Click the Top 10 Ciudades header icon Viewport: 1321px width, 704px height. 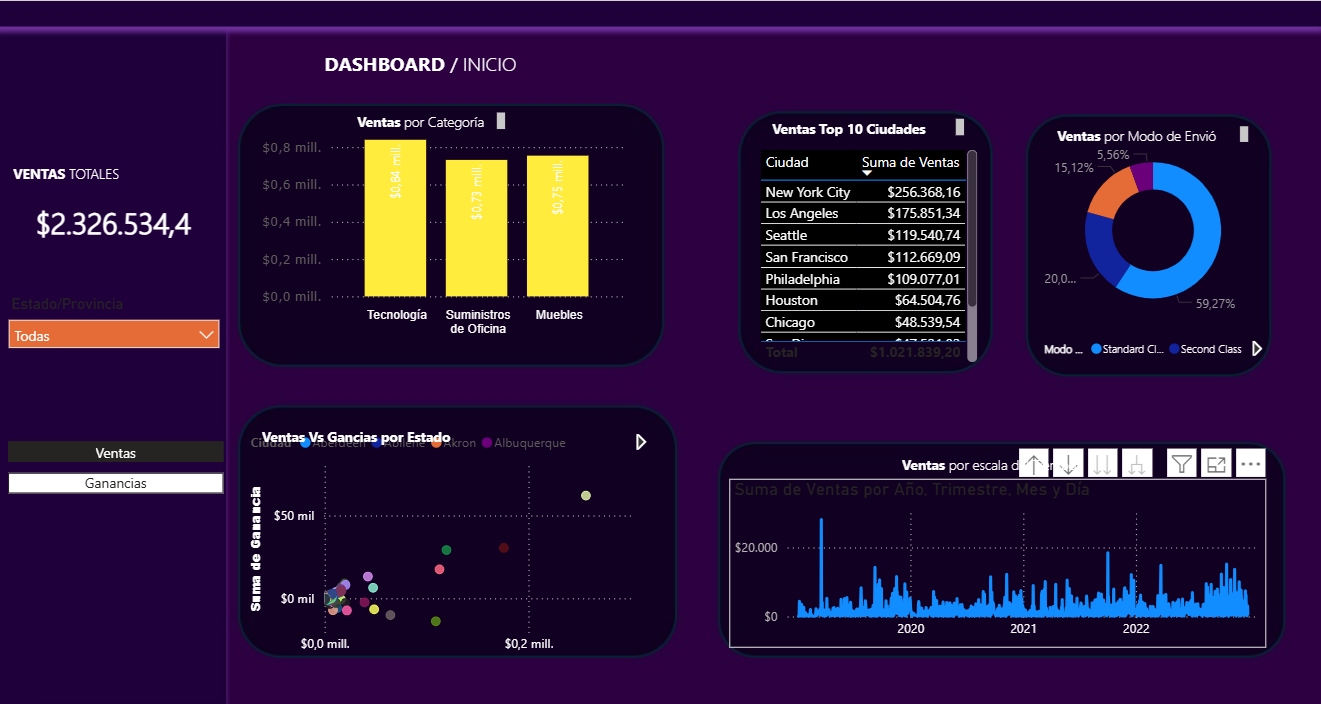coord(959,127)
